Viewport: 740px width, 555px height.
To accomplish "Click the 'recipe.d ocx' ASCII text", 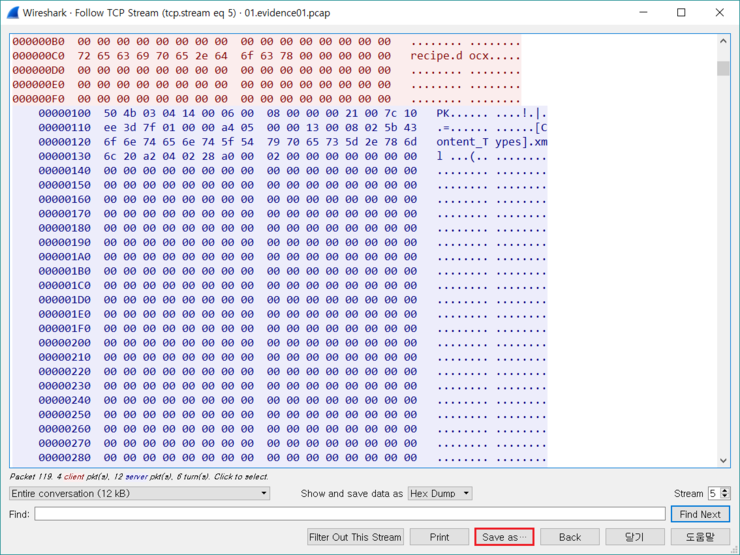I will pos(449,56).
